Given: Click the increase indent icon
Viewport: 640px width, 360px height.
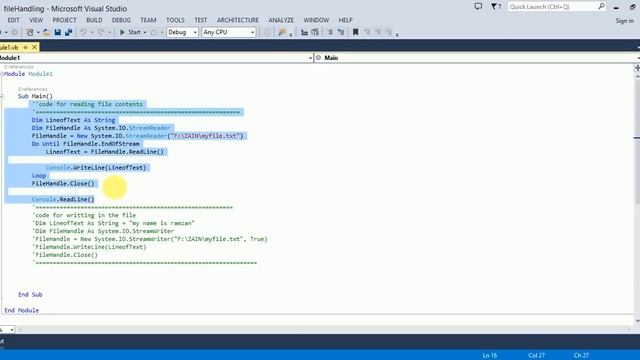Looking at the screenshot, I should (x=315, y=32).
